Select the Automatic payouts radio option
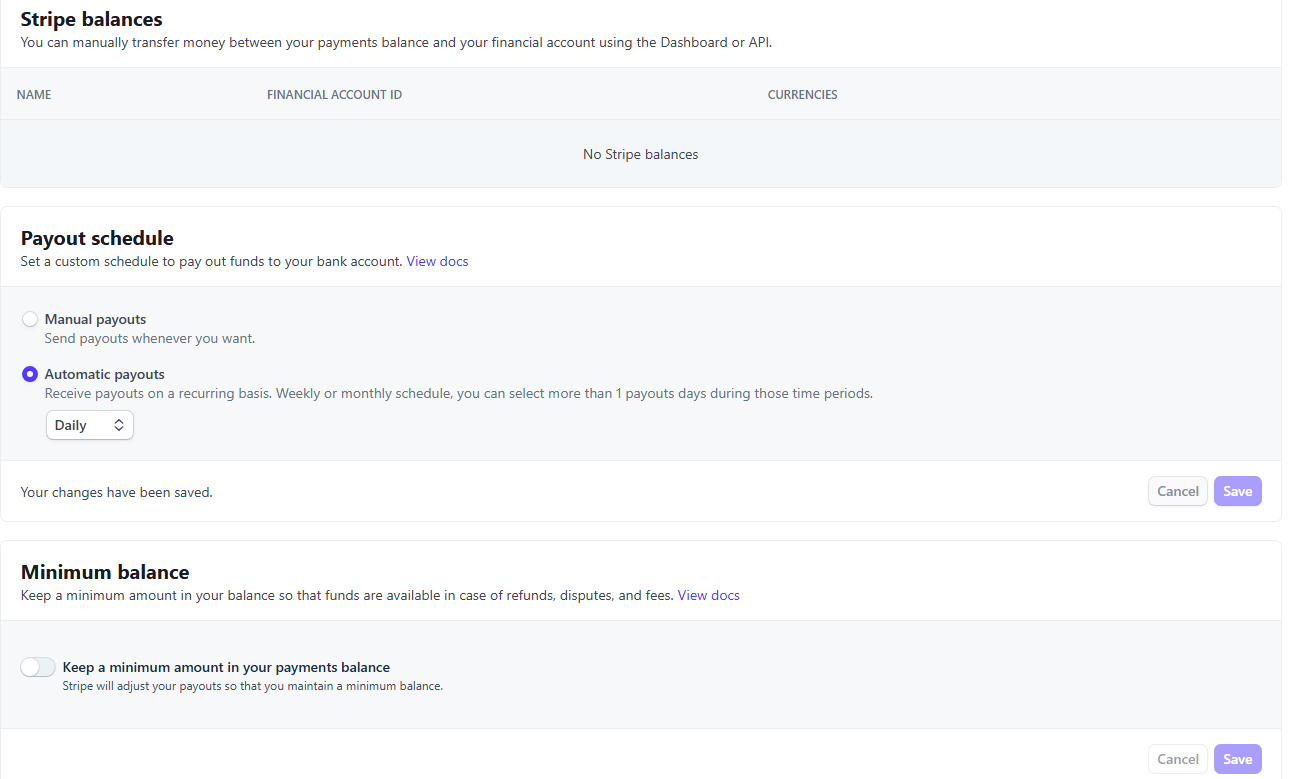This screenshot has width=1309, height=779. pyautogui.click(x=30, y=374)
